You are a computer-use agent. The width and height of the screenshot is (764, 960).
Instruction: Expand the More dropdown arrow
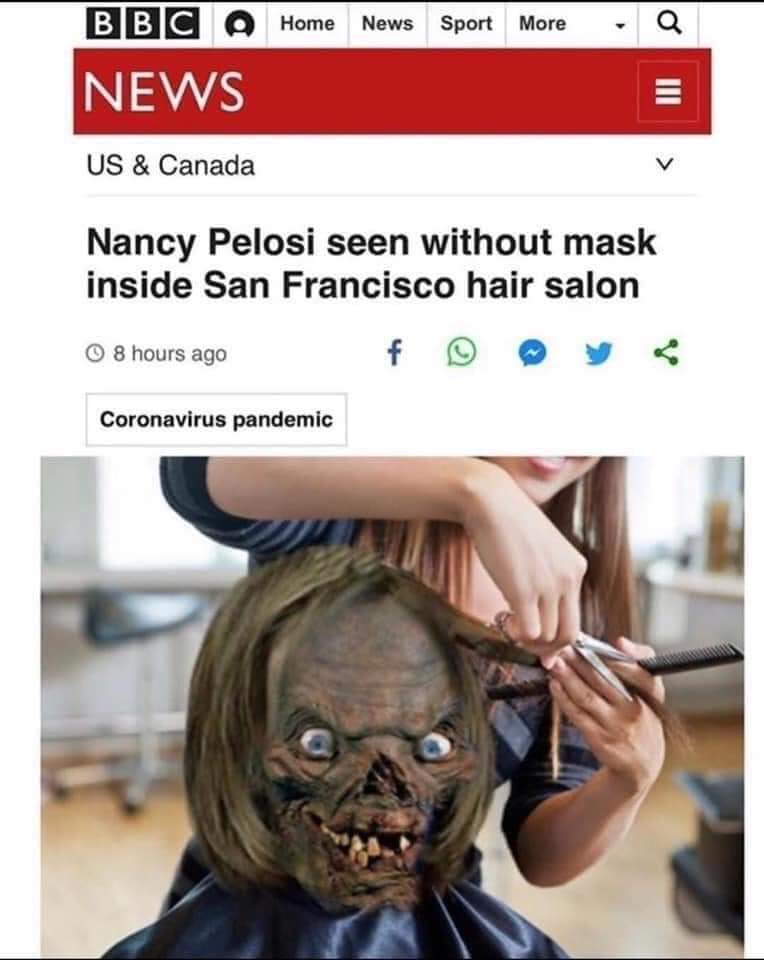pos(620,26)
